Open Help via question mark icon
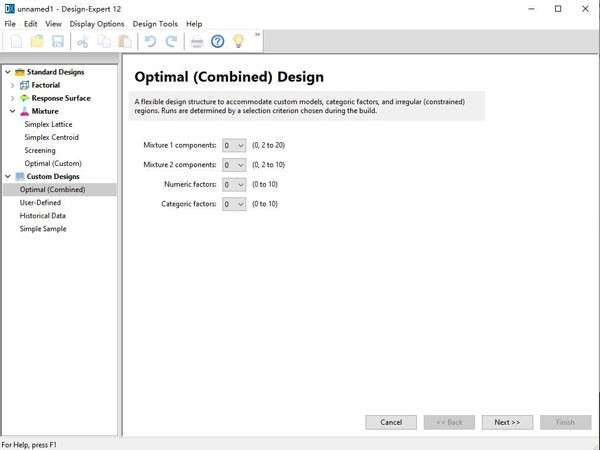This screenshot has height=450, width=600. pyautogui.click(x=218, y=41)
